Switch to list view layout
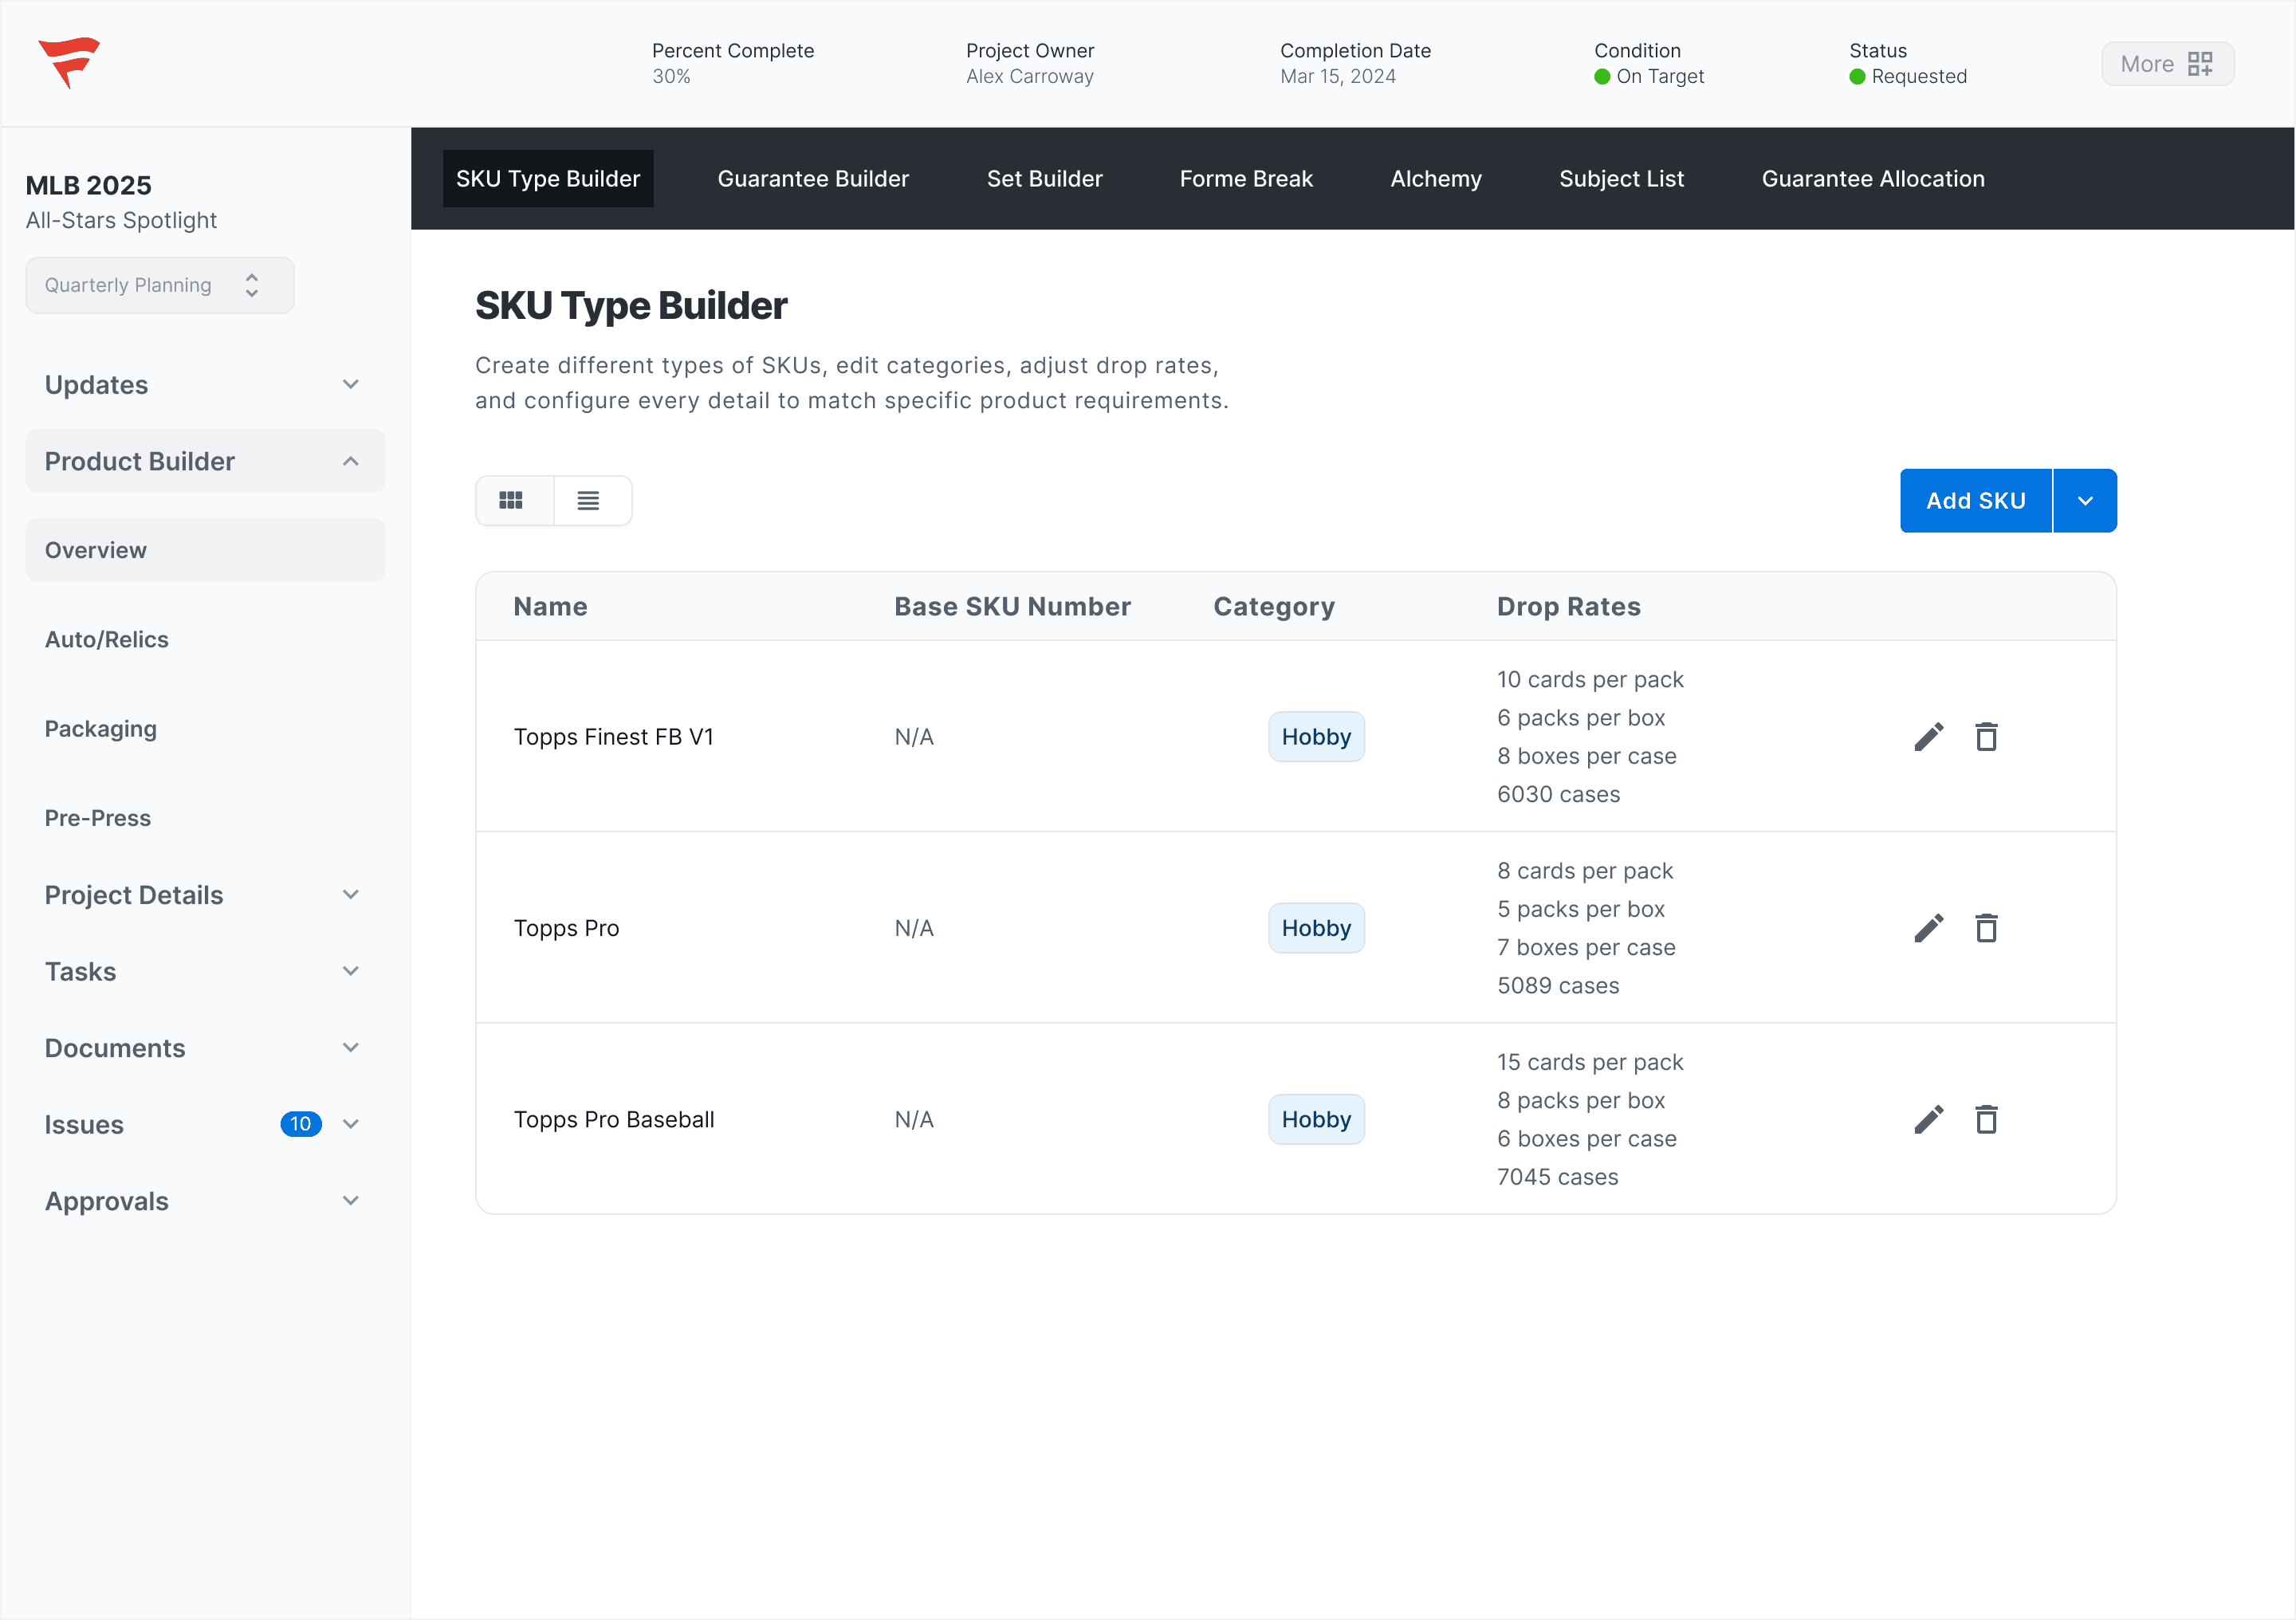The width and height of the screenshot is (2296, 1620). pyautogui.click(x=589, y=501)
